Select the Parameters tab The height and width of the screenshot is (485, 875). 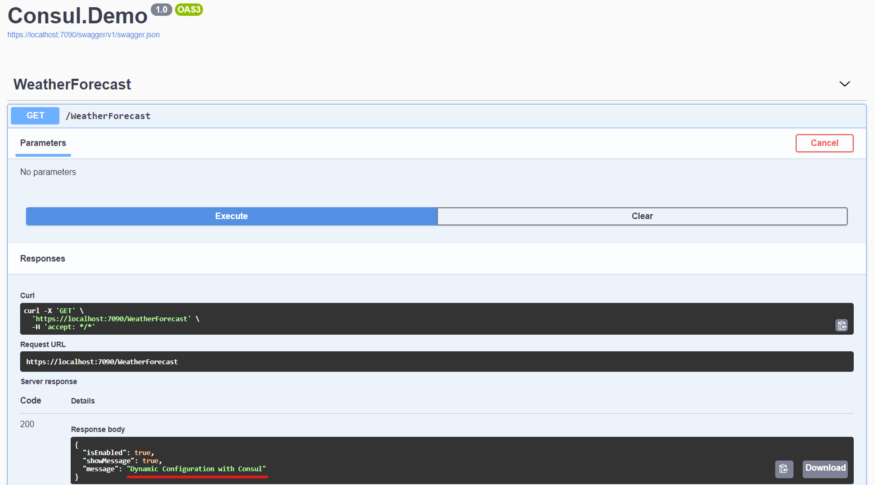pyautogui.click(x=43, y=143)
